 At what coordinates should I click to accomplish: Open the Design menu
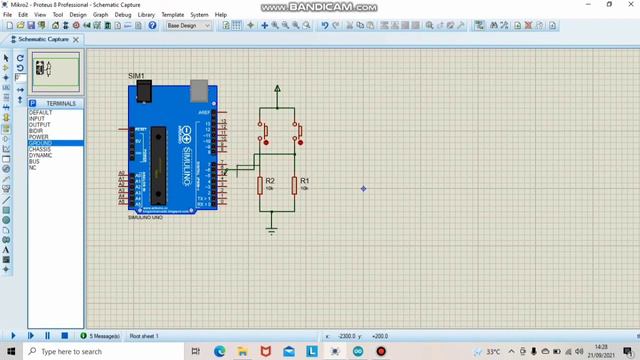coord(78,15)
